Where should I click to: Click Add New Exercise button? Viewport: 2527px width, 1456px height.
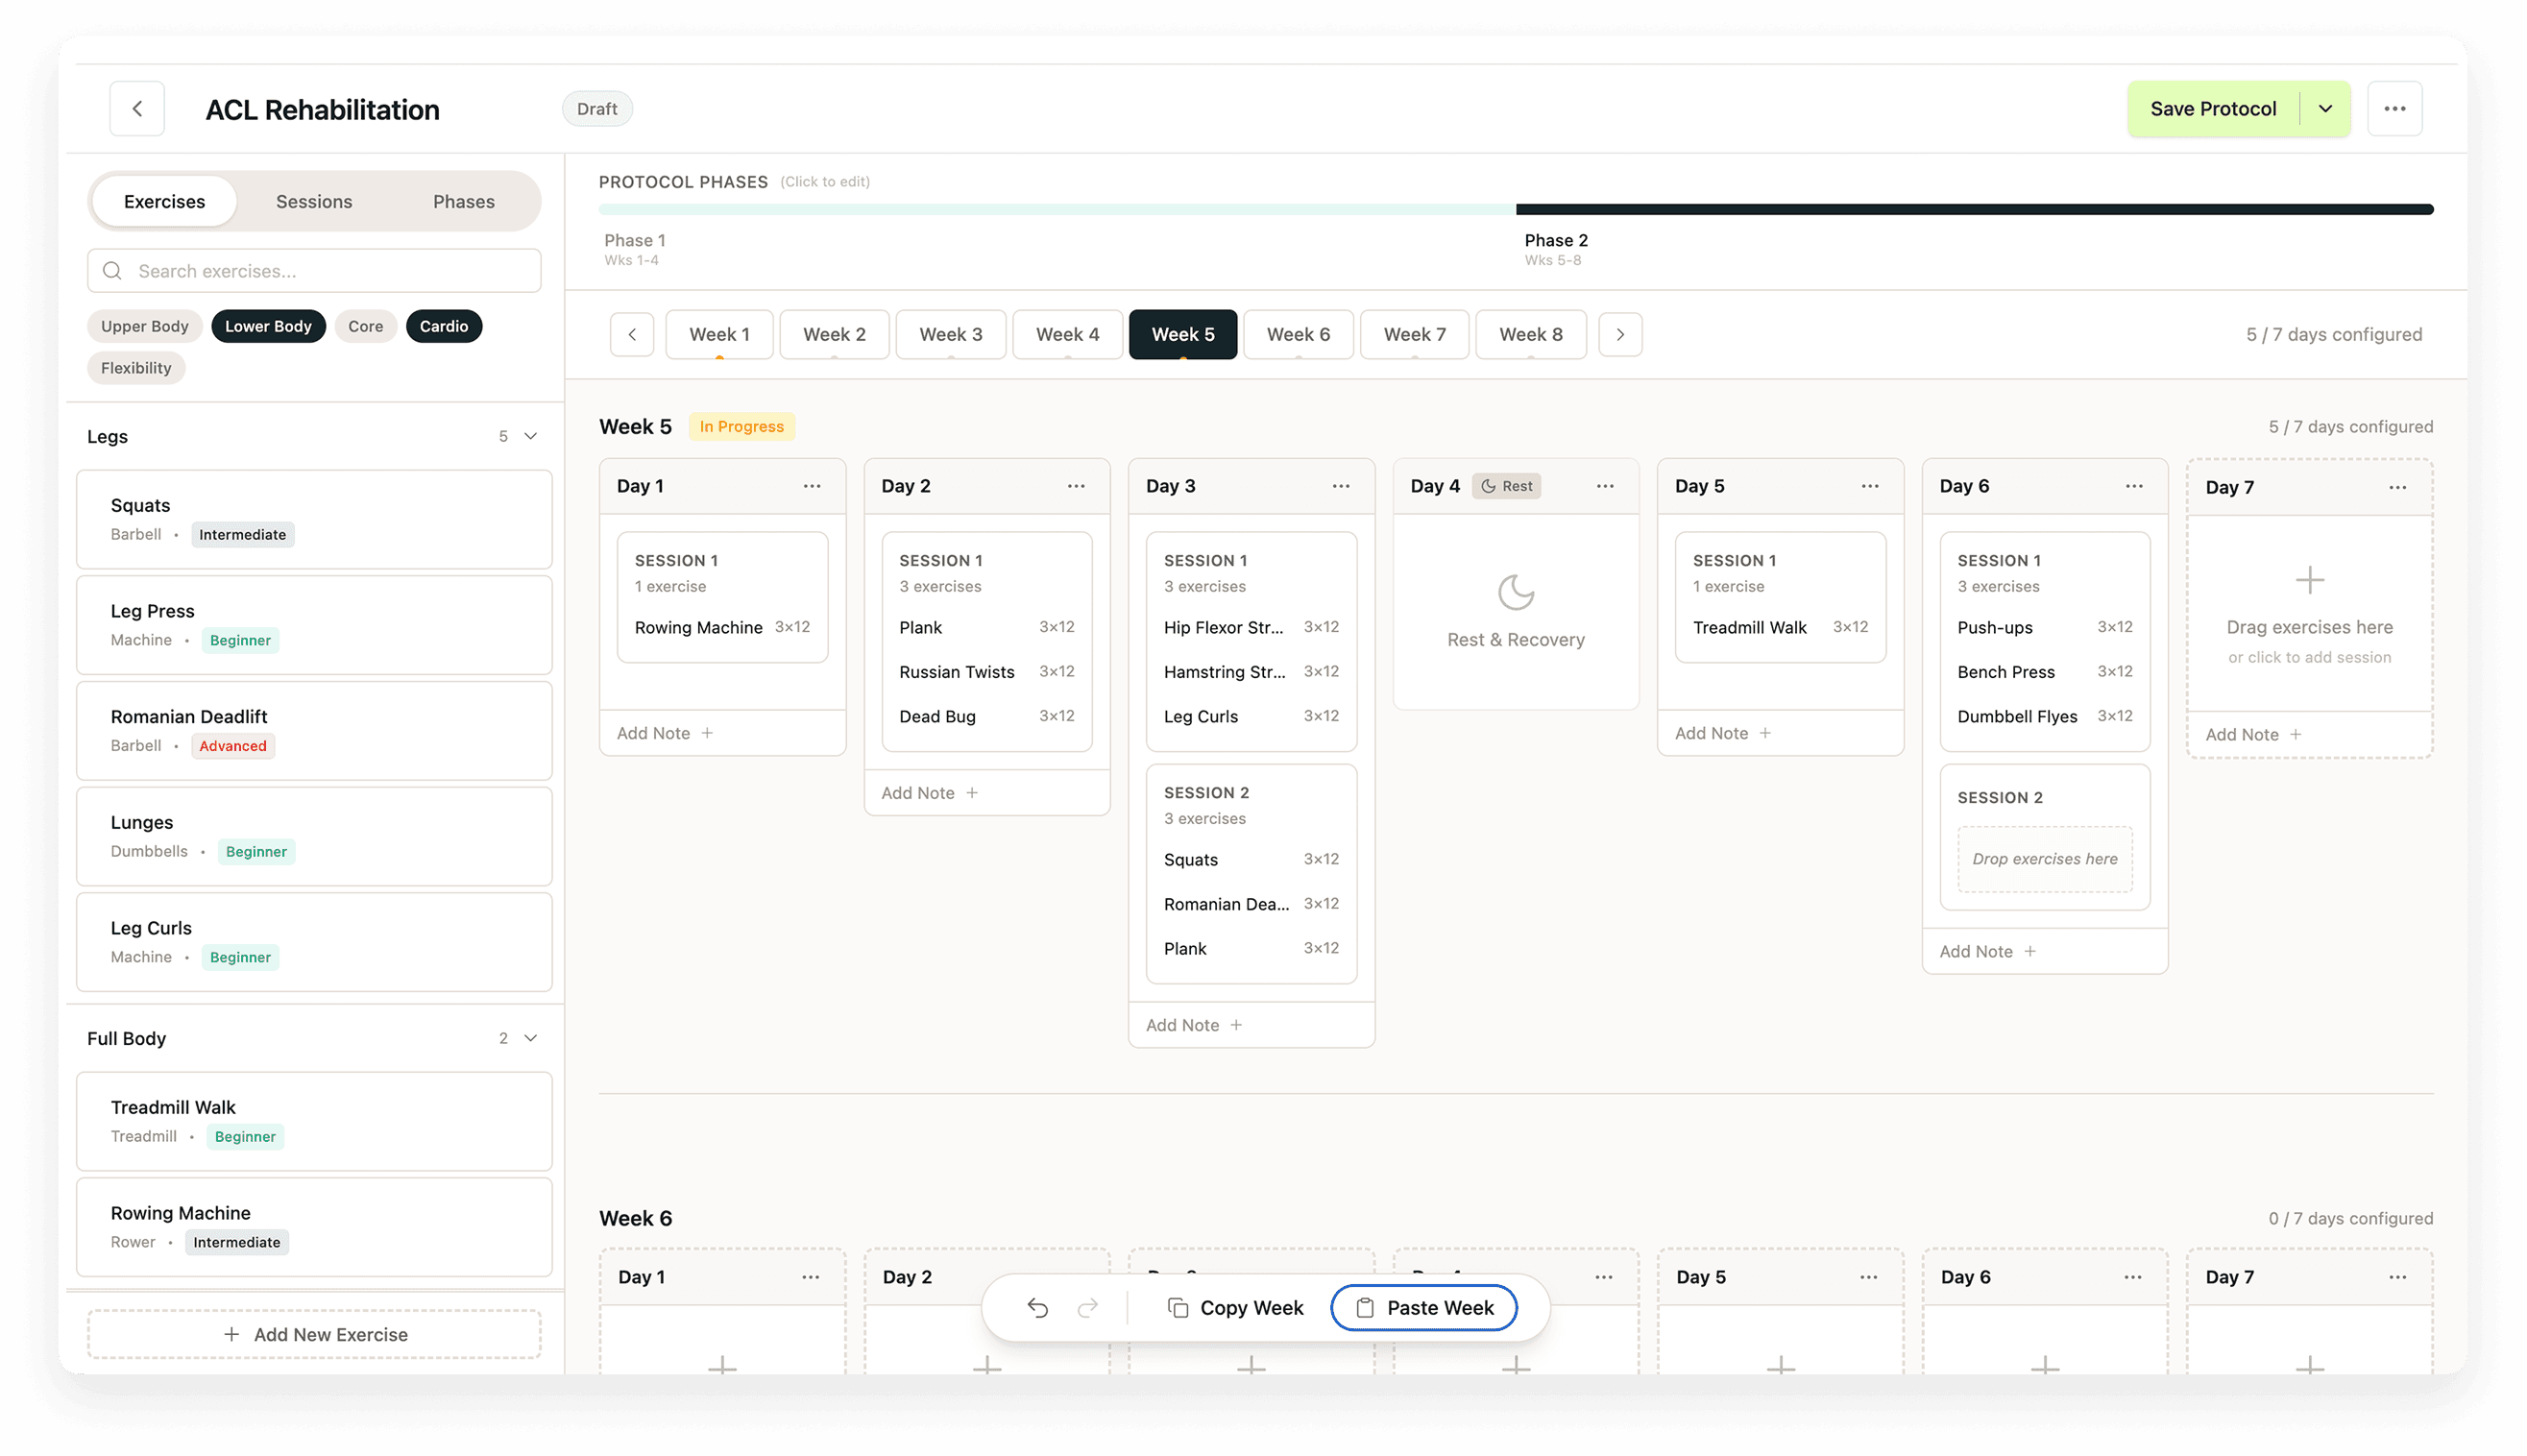pos(314,1334)
